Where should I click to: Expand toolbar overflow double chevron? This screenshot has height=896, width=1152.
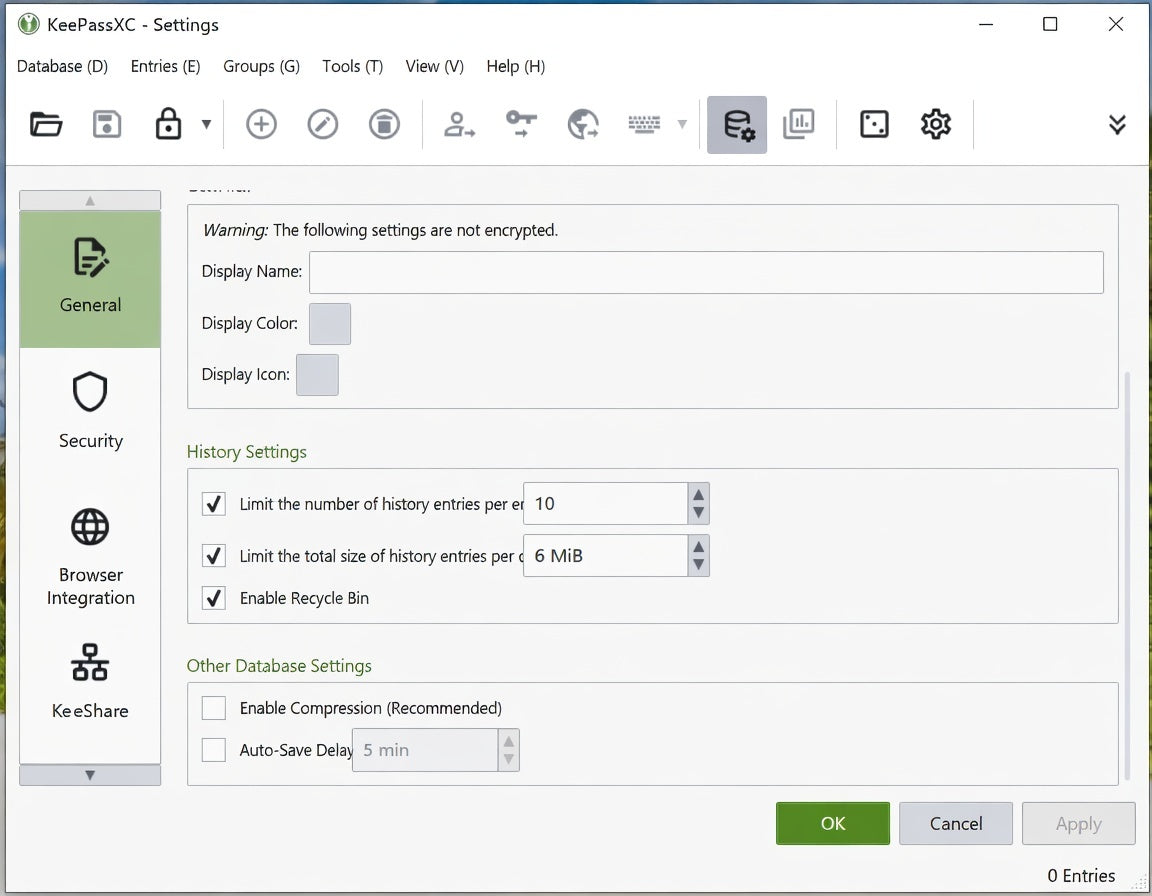(1117, 124)
